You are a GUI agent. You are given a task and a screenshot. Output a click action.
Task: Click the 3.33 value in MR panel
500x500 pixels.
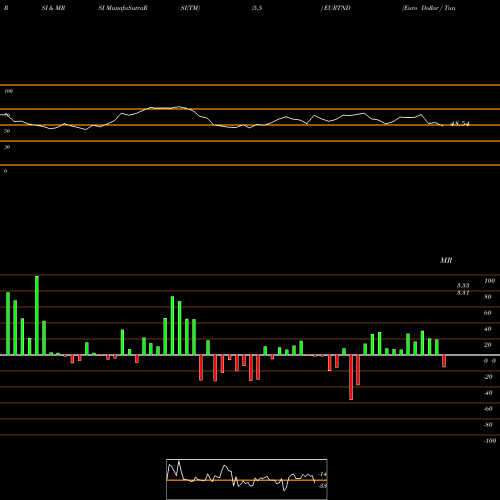(463, 285)
